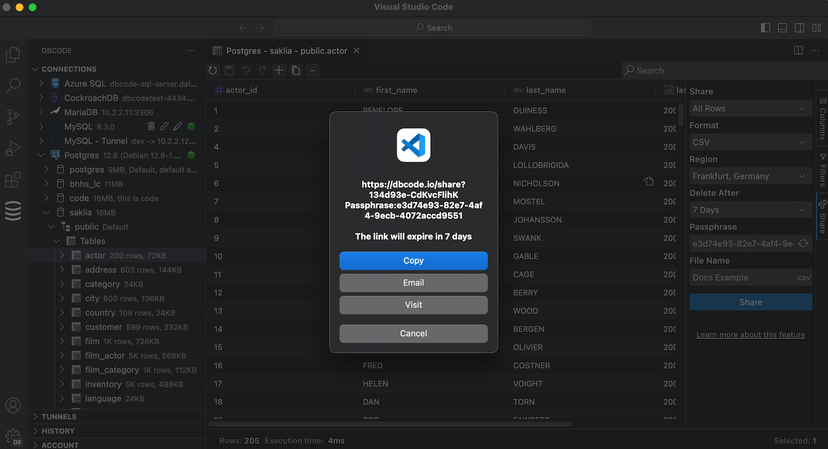Click the redo icon in table toolbar
Image resolution: width=828 pixels, height=449 pixels.
(x=262, y=70)
